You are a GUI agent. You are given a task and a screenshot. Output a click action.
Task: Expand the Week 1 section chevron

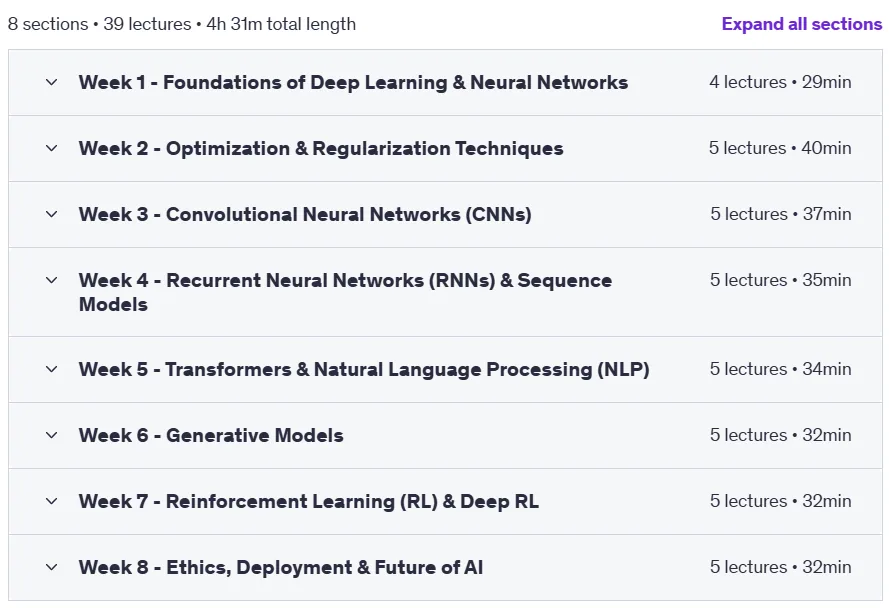pos(52,82)
